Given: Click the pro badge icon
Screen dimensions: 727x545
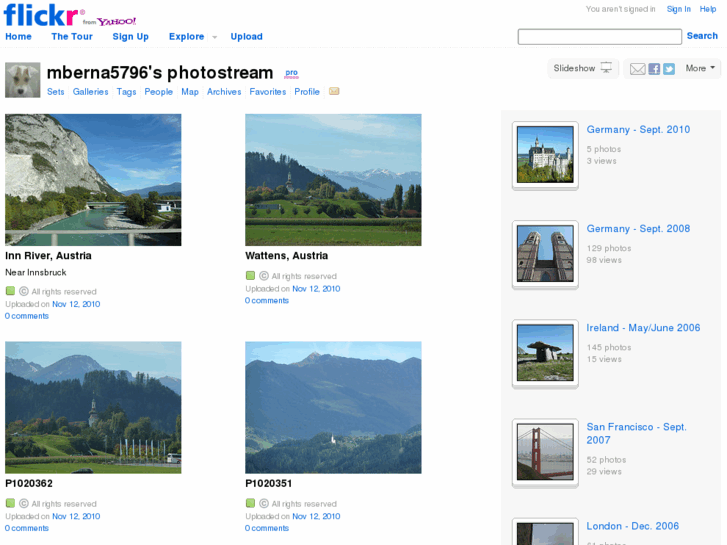Looking at the screenshot, I should pyautogui.click(x=292, y=73).
